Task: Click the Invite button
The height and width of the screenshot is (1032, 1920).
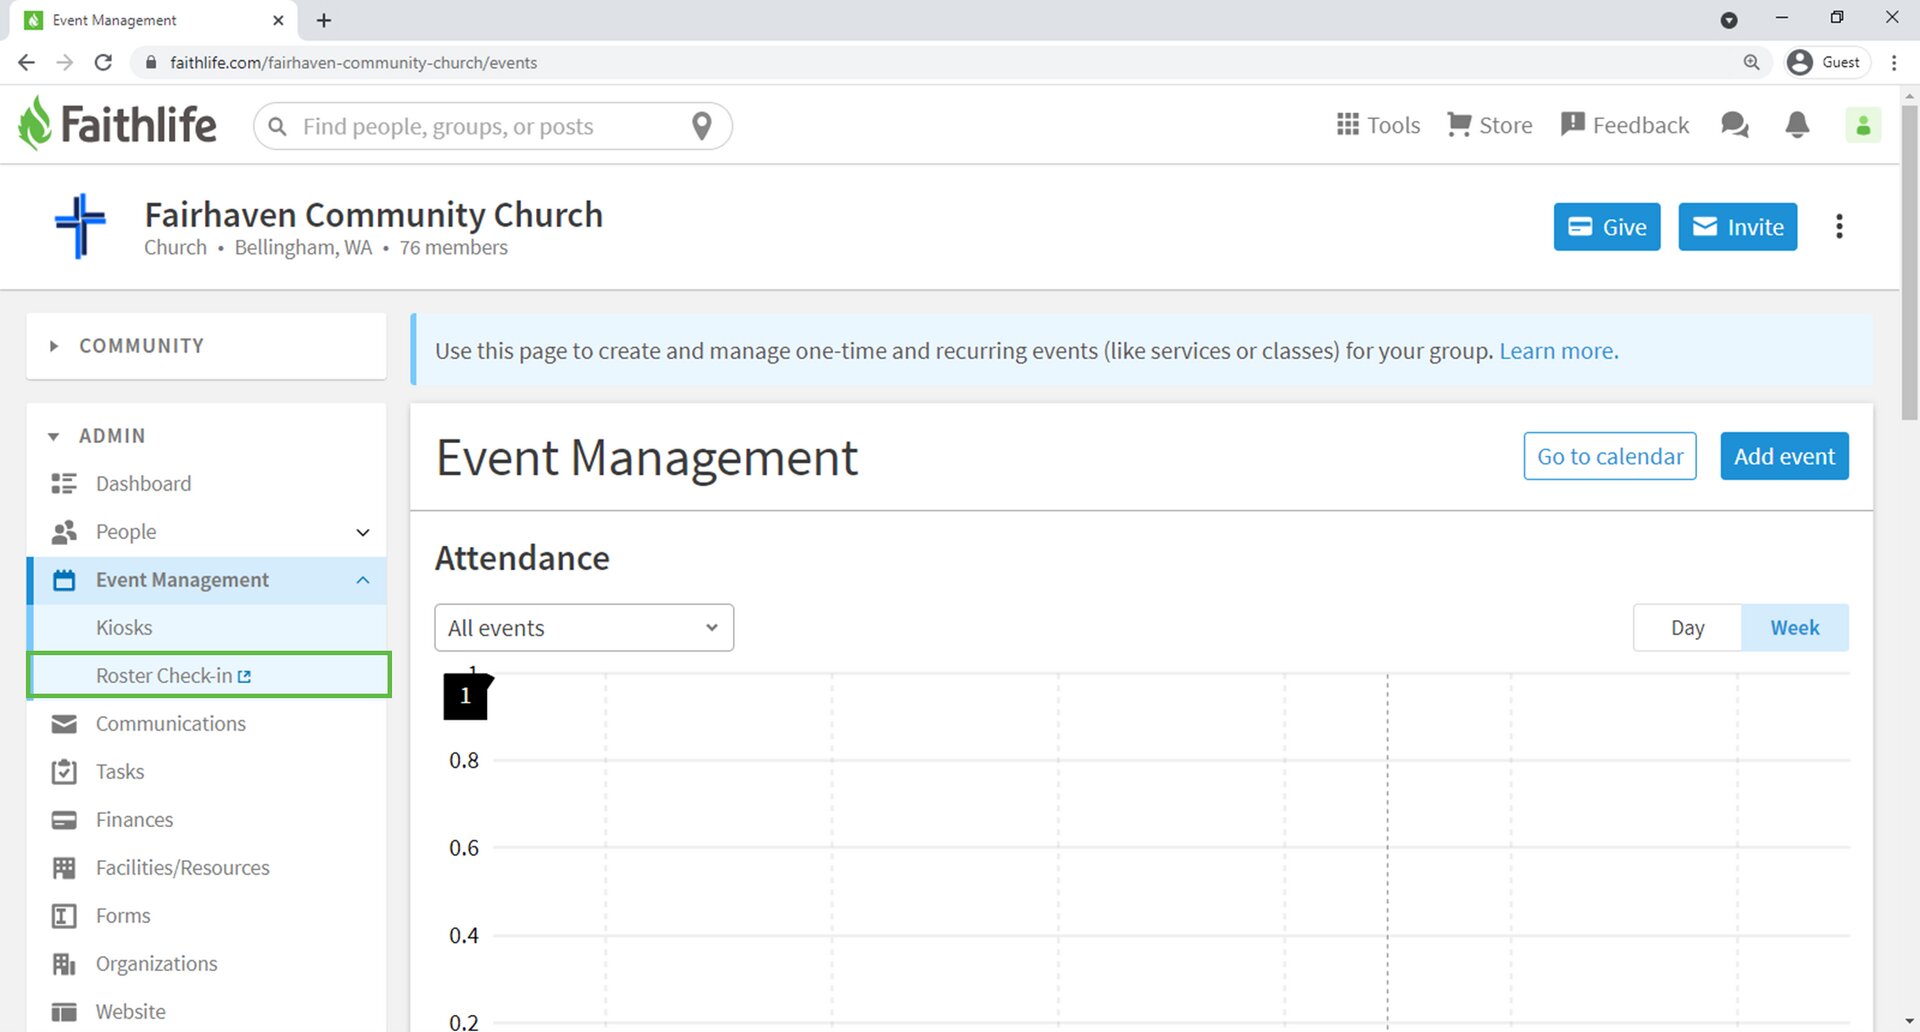Action: [1737, 227]
